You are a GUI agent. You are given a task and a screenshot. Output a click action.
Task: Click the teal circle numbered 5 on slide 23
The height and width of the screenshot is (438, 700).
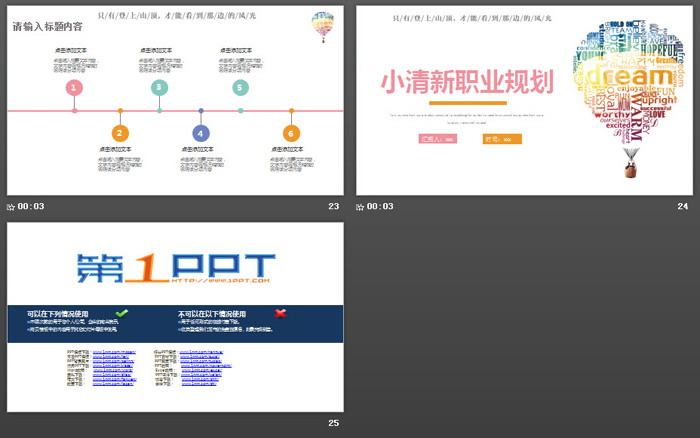[241, 88]
